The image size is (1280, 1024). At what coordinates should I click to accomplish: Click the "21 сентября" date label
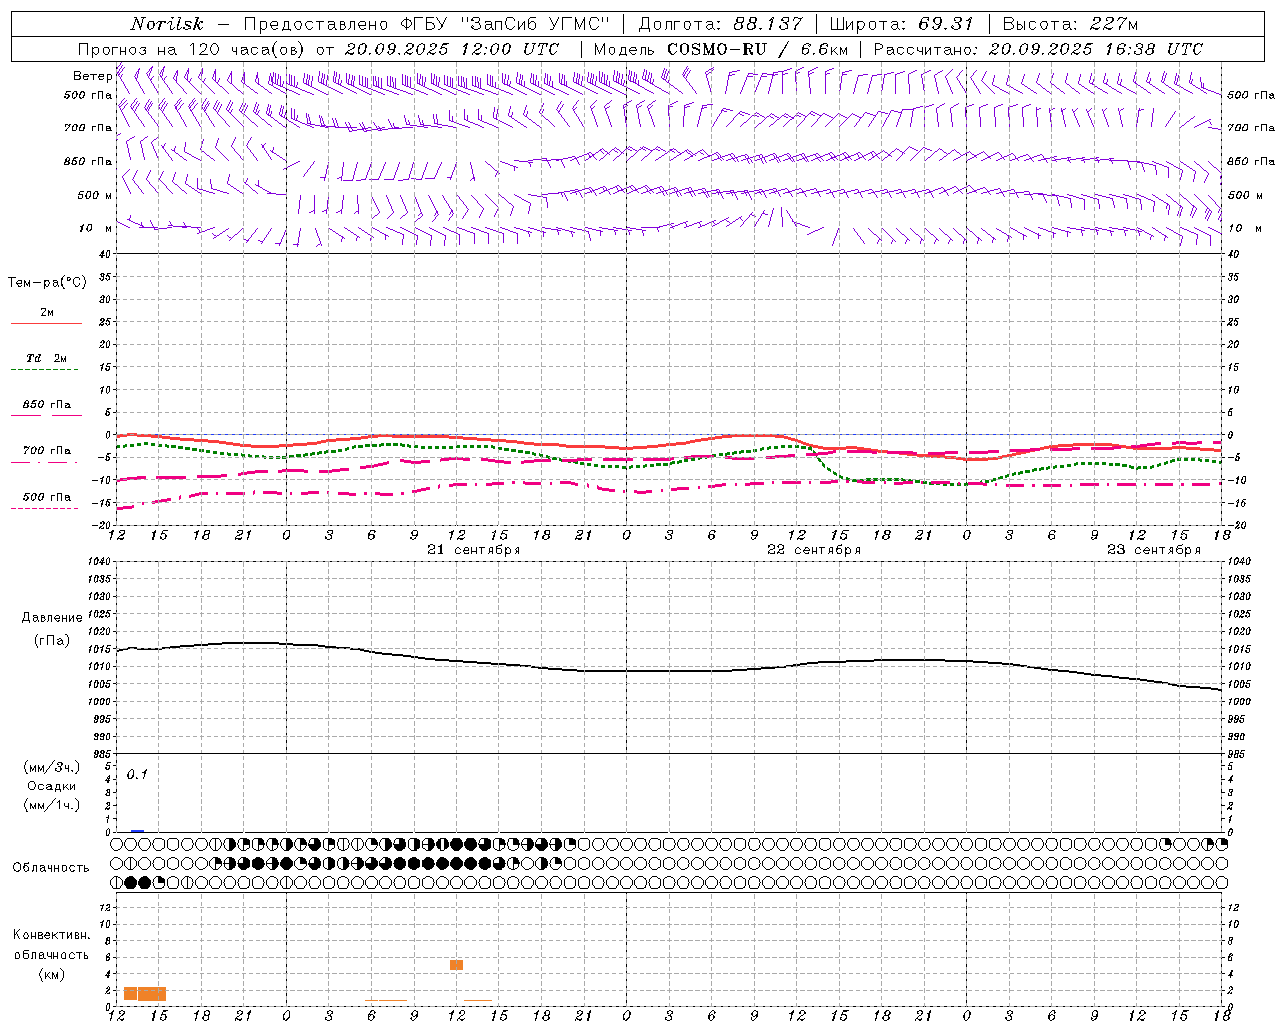point(474,550)
